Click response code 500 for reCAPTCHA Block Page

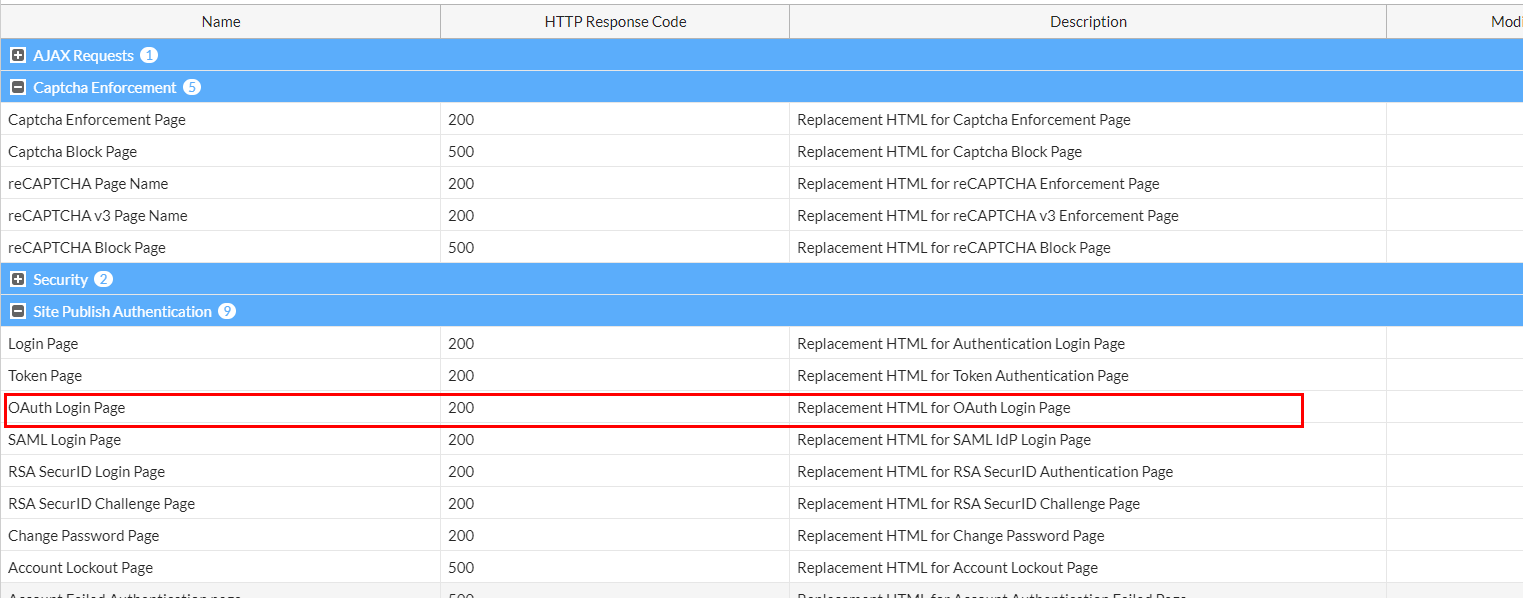461,248
